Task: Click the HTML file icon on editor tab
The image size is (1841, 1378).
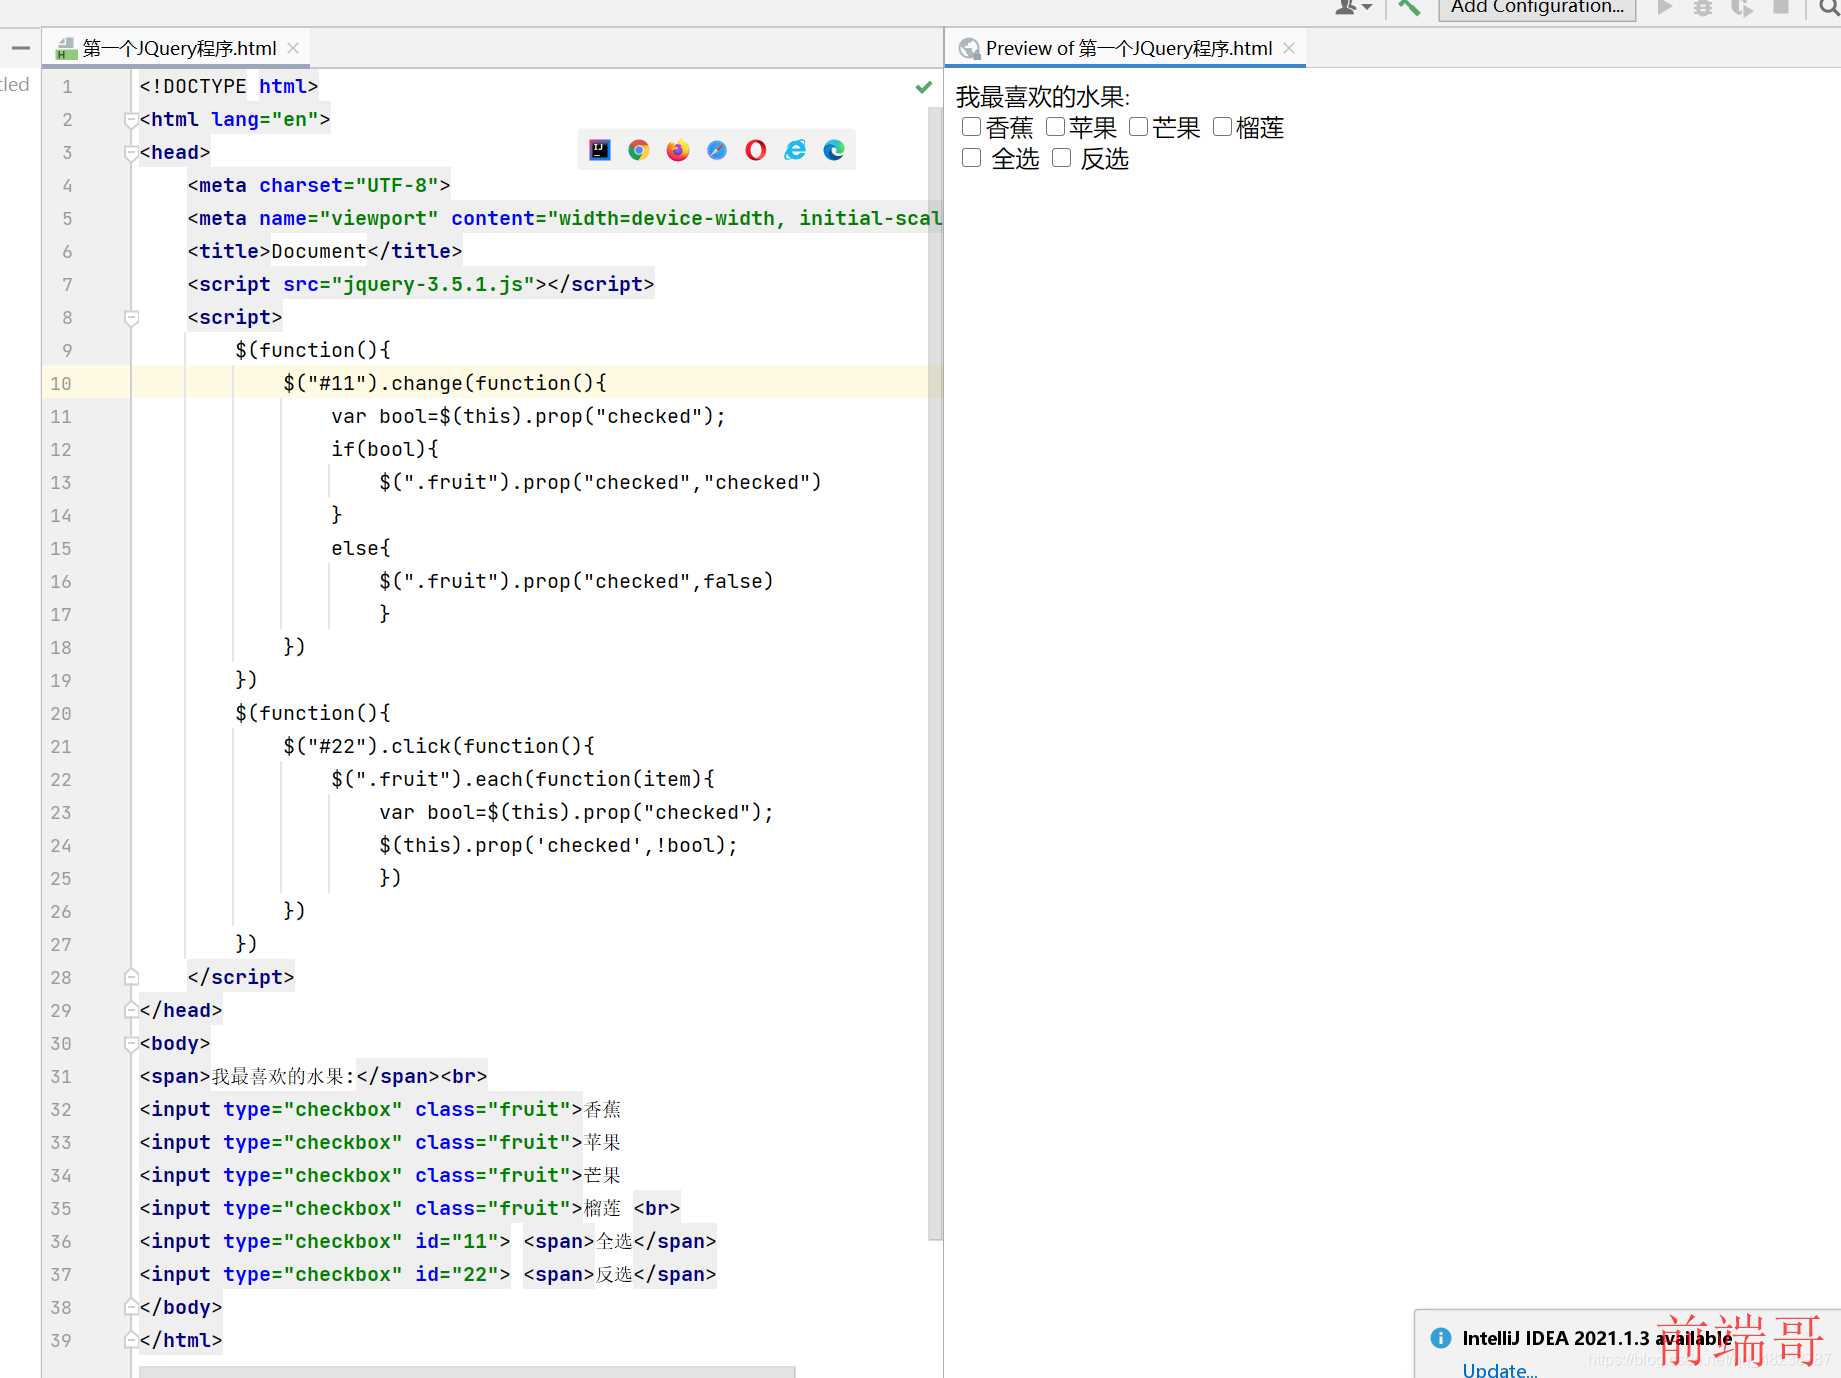Action: point(67,48)
